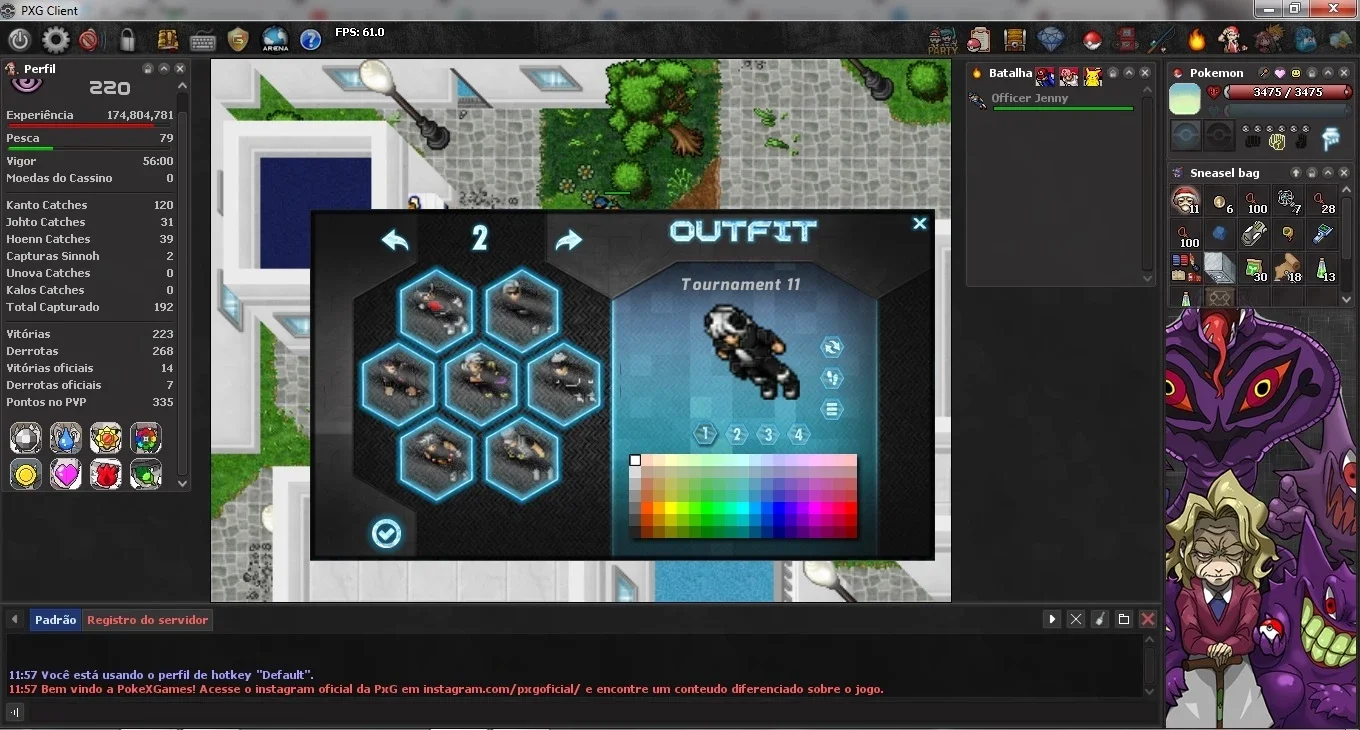The image size is (1360, 730).
Task: Toggle the Pikachu battle filter
Action: pos(1092,76)
